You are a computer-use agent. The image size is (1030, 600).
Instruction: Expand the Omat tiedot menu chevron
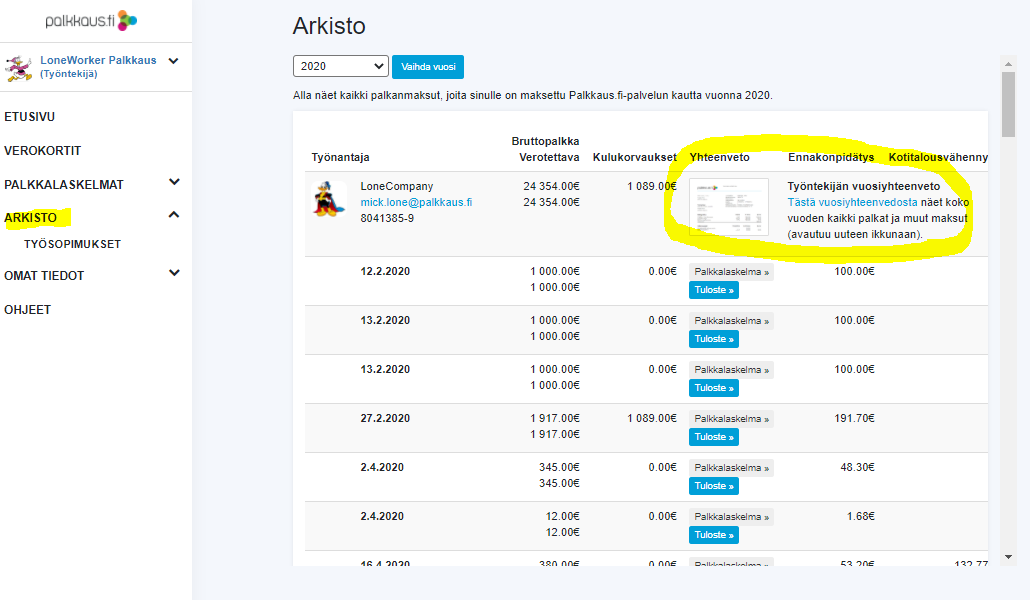pos(174,273)
